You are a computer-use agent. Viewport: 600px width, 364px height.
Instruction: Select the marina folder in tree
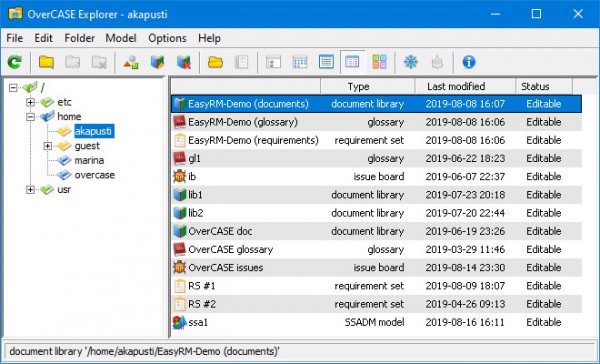point(89,160)
